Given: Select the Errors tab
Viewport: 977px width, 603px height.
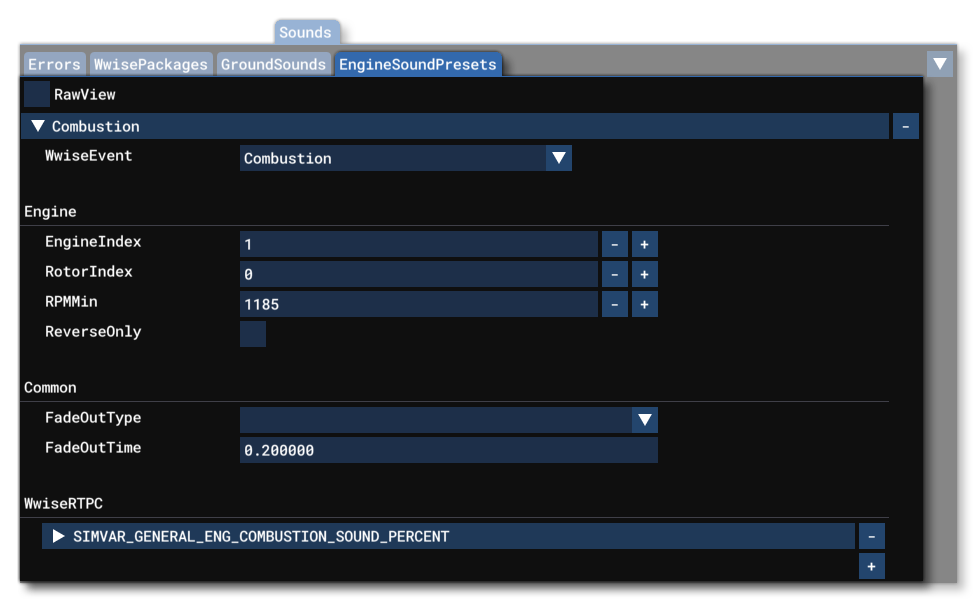Looking at the screenshot, I should [54, 63].
